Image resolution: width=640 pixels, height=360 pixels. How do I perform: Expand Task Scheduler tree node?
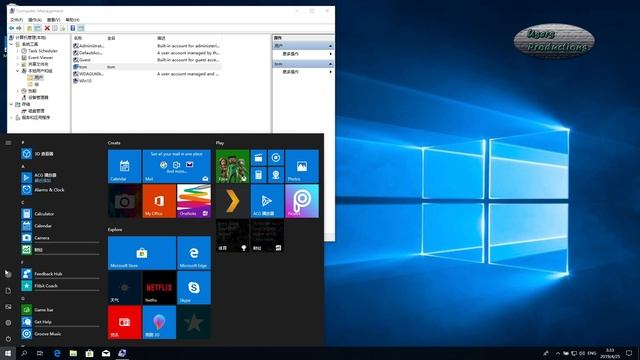pyautogui.click(x=18, y=51)
